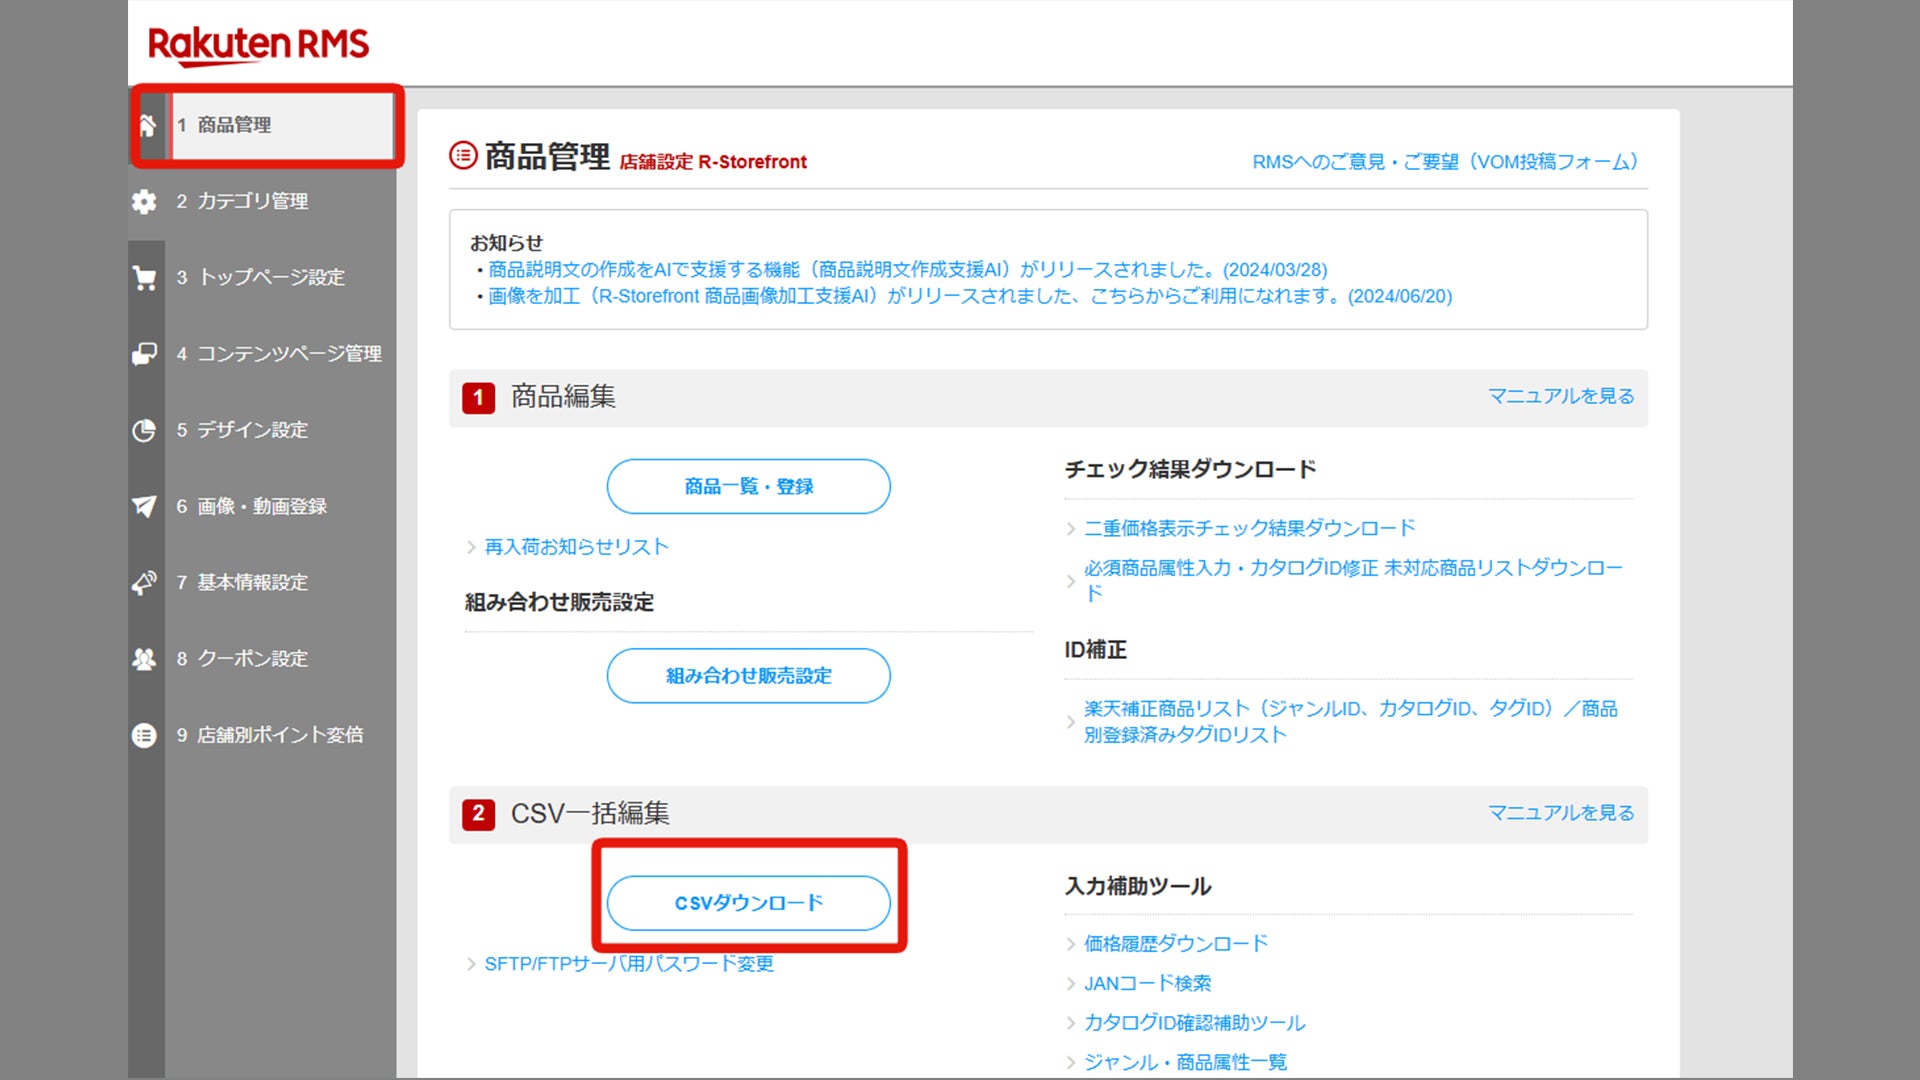The width and height of the screenshot is (1920, 1080).
Task: Click the 組み合わせ販売設定 button
Action: [748, 676]
